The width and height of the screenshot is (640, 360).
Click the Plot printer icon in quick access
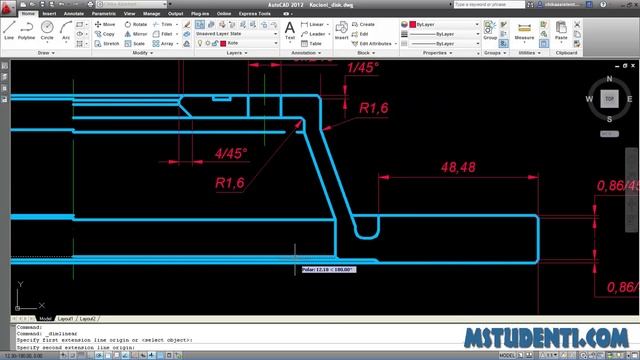[x=91, y=4]
